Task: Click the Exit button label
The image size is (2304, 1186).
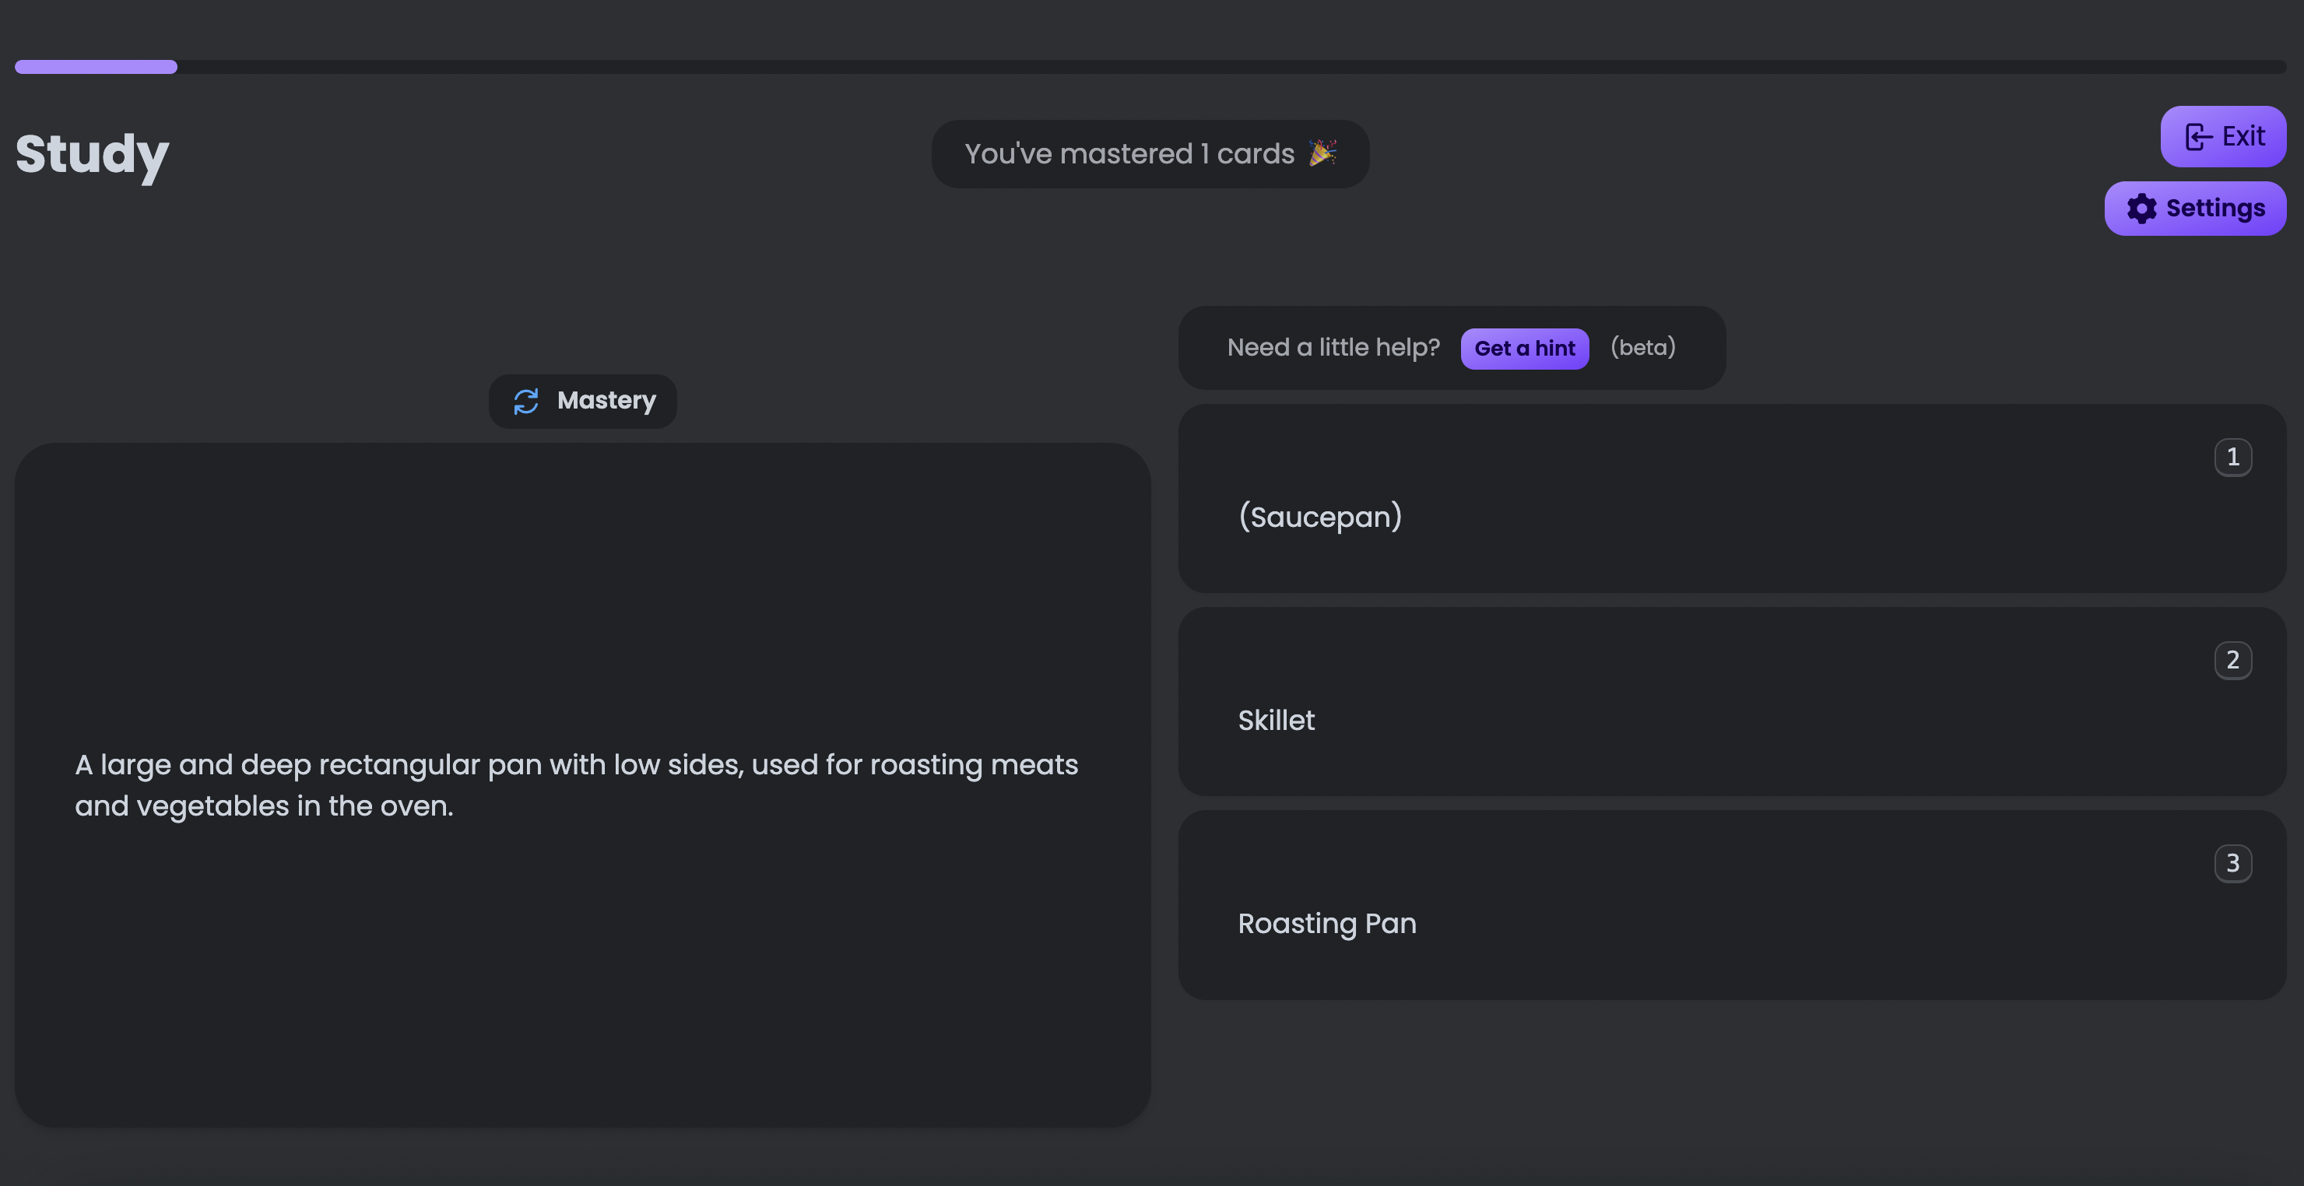Action: tap(2243, 137)
